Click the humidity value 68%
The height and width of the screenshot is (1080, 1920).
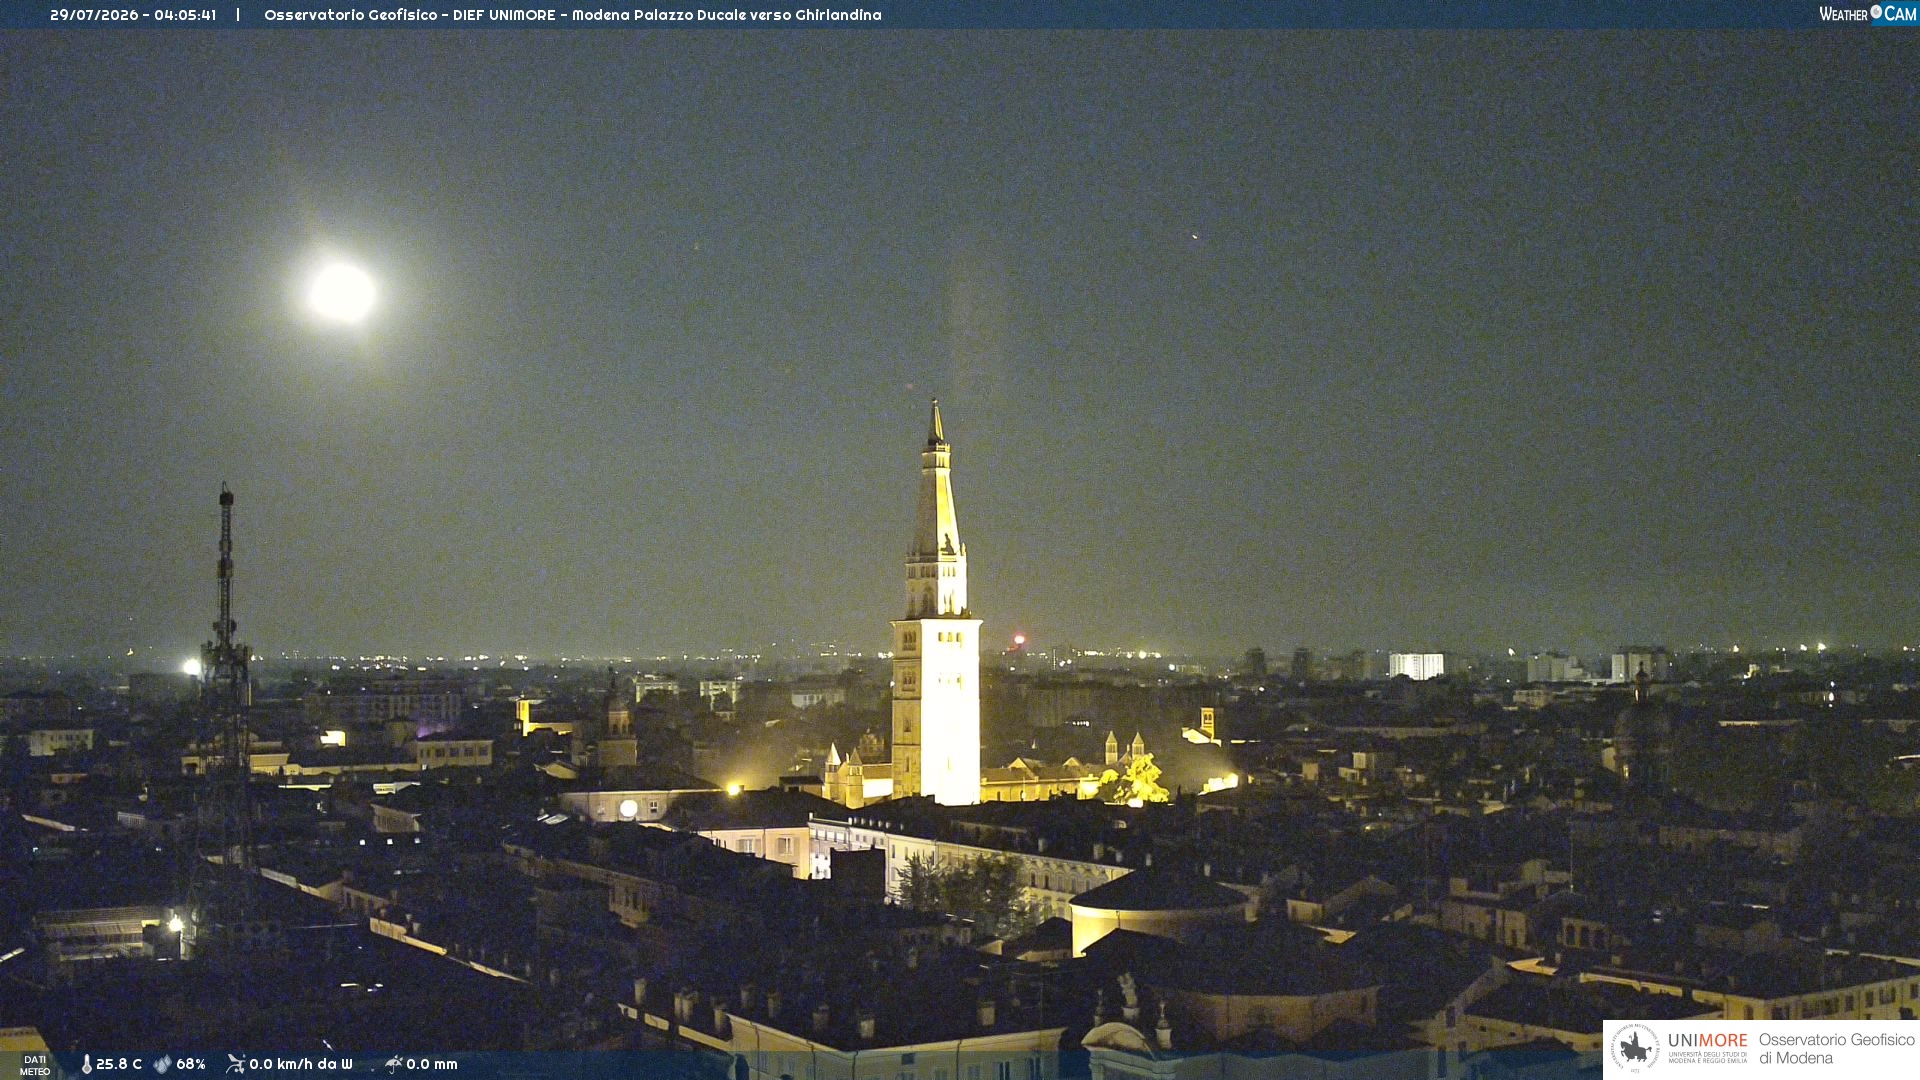click(x=191, y=1064)
